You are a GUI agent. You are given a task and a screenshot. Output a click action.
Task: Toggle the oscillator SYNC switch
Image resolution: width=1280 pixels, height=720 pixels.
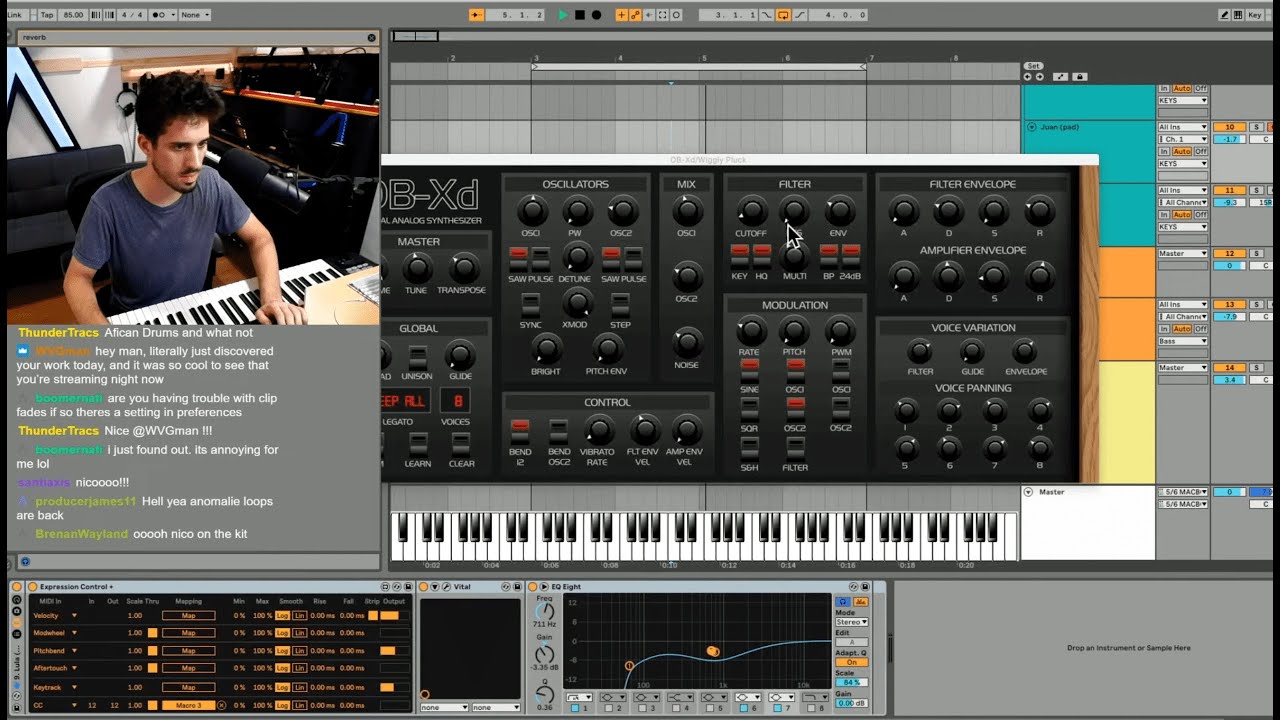pyautogui.click(x=530, y=304)
